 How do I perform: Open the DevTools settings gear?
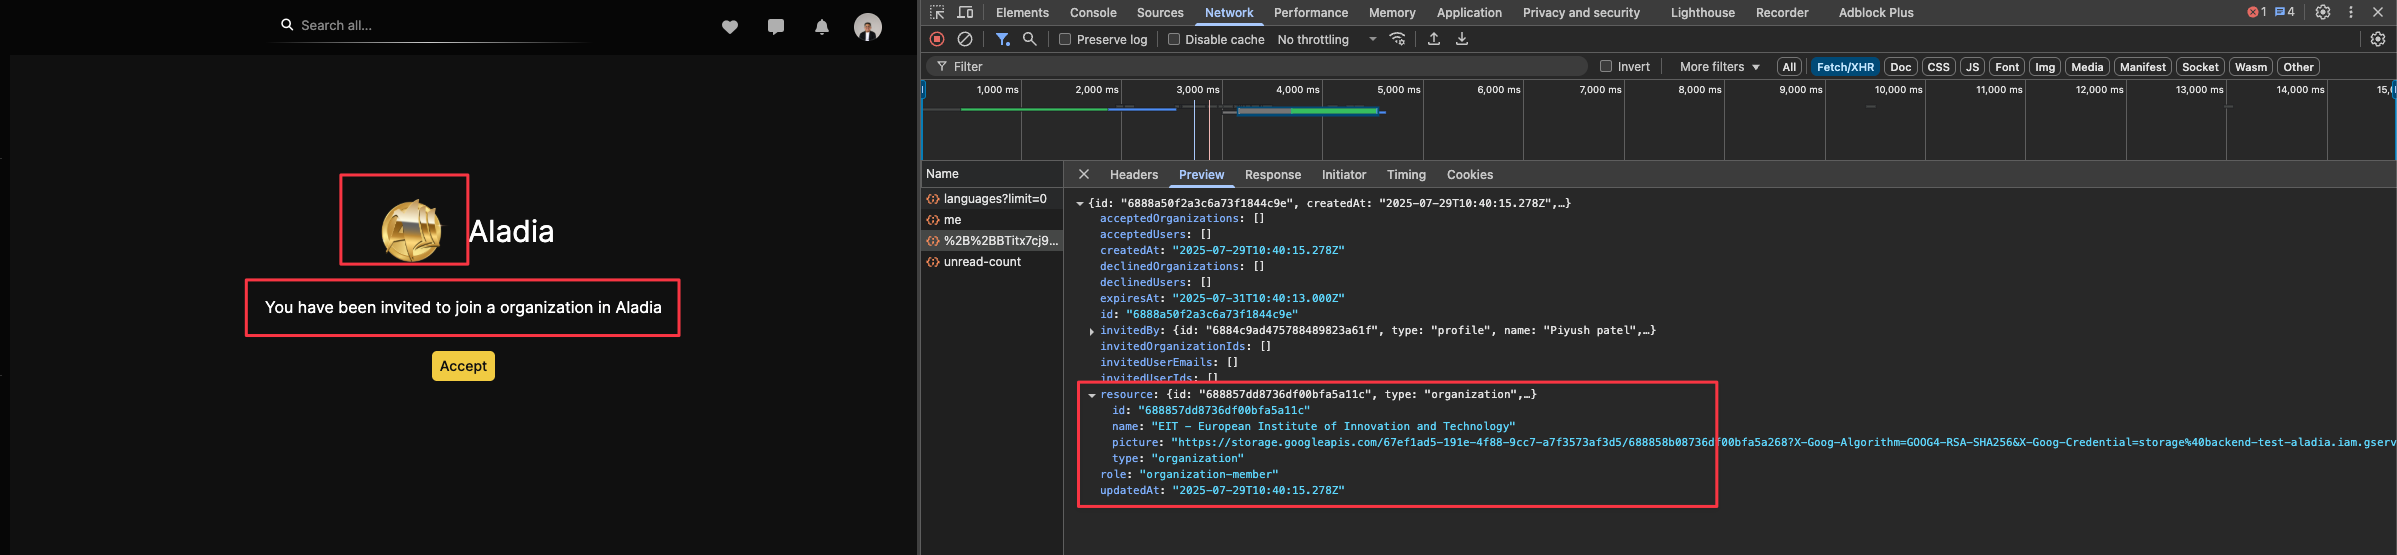point(2323,12)
